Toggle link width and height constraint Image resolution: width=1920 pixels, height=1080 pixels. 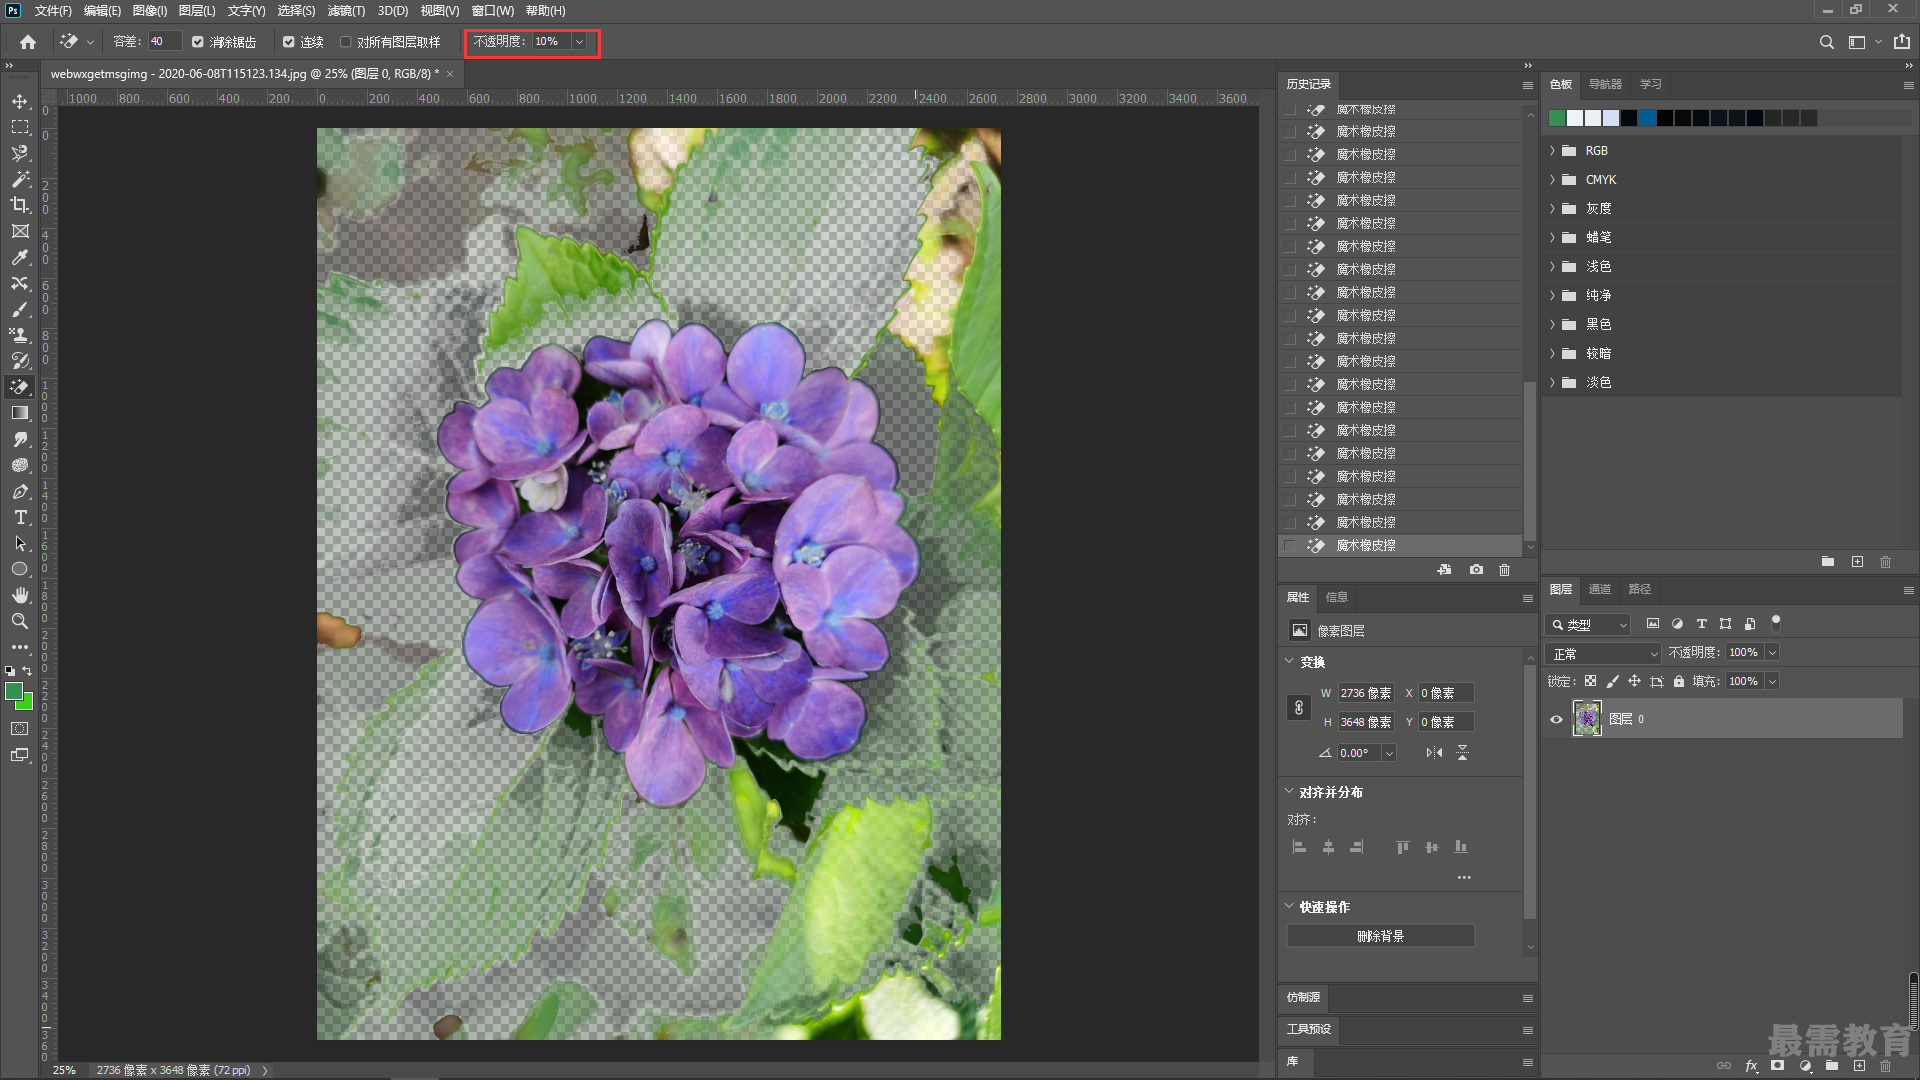tap(1298, 708)
